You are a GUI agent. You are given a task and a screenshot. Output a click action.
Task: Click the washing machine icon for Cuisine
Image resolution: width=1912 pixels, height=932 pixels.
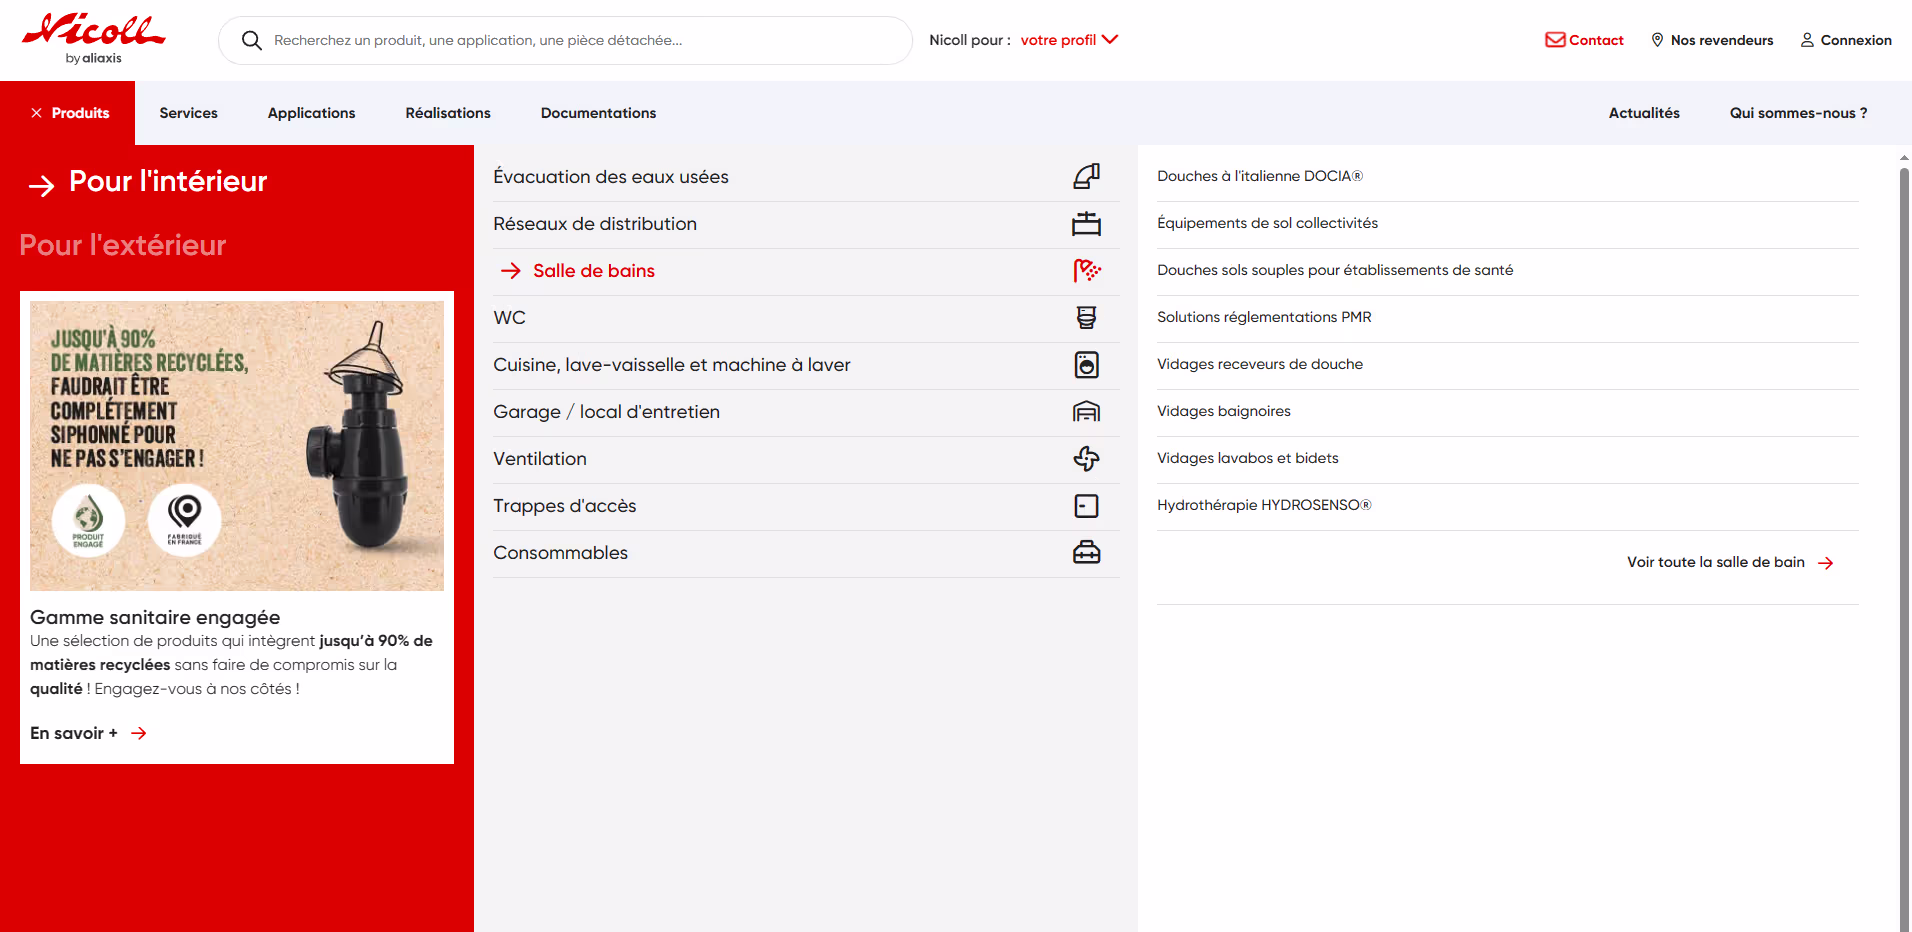click(x=1087, y=365)
